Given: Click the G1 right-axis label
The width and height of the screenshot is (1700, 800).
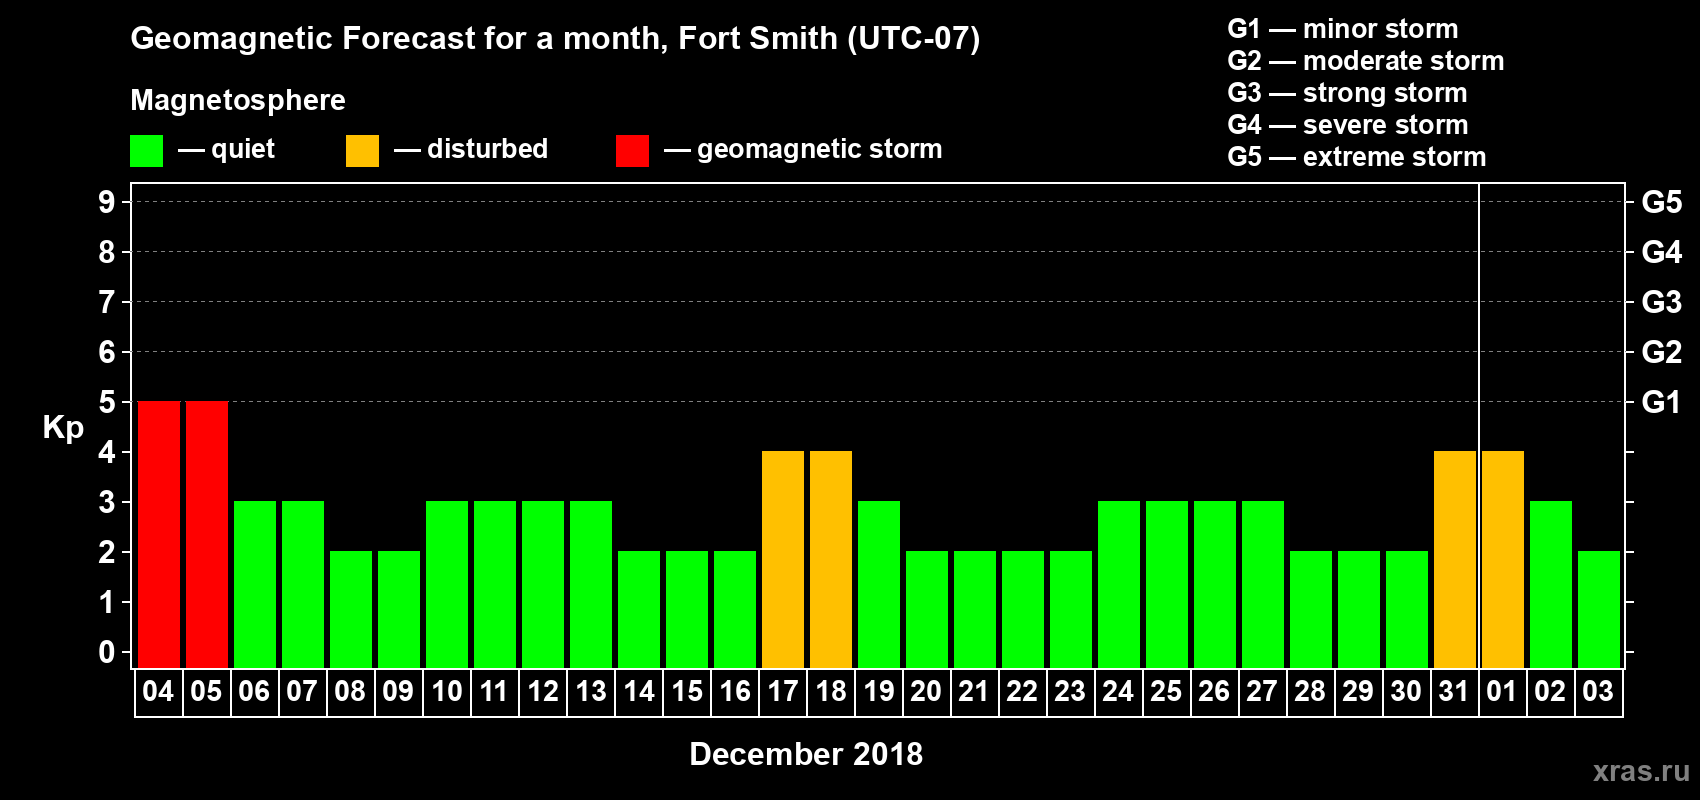Looking at the screenshot, I should [x=1662, y=402].
